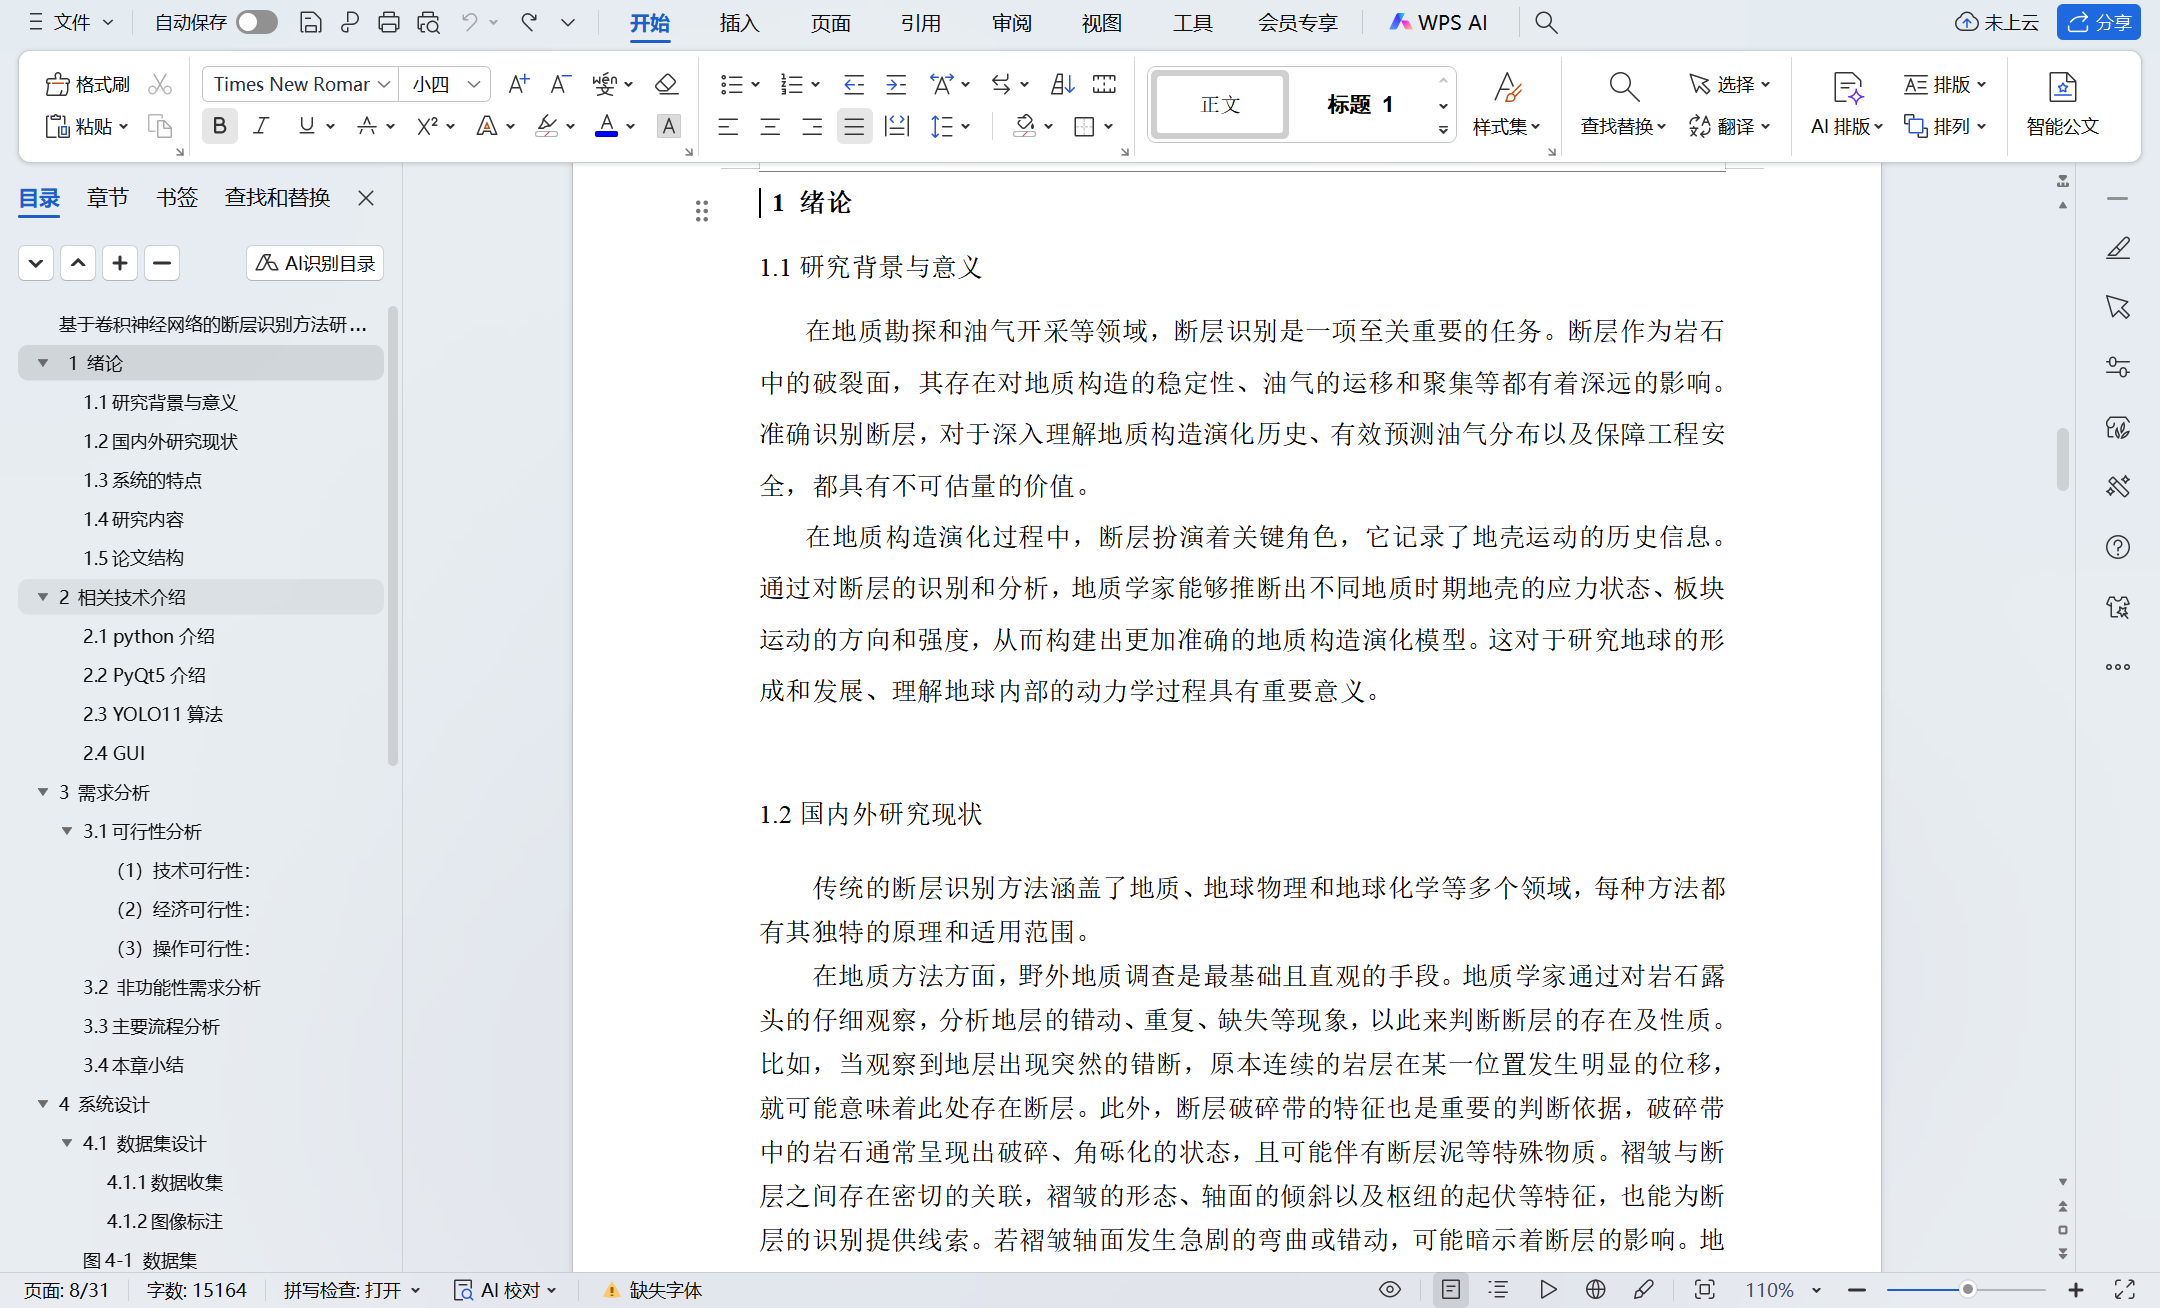
Task: Apply italic with the I icon
Action: (262, 126)
